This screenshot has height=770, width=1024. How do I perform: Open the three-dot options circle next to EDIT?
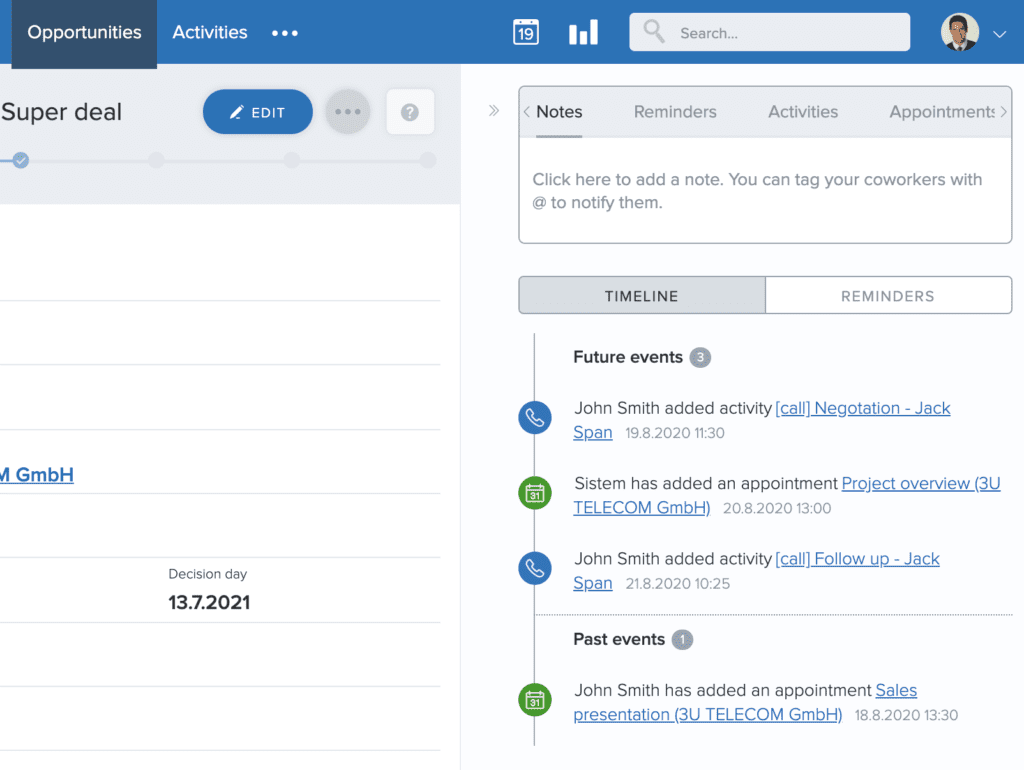[x=347, y=112]
